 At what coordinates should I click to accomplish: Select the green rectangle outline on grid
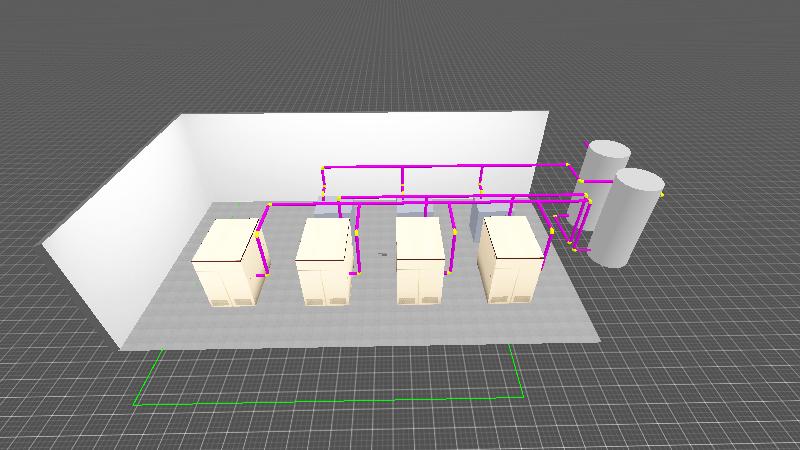(x=327, y=402)
